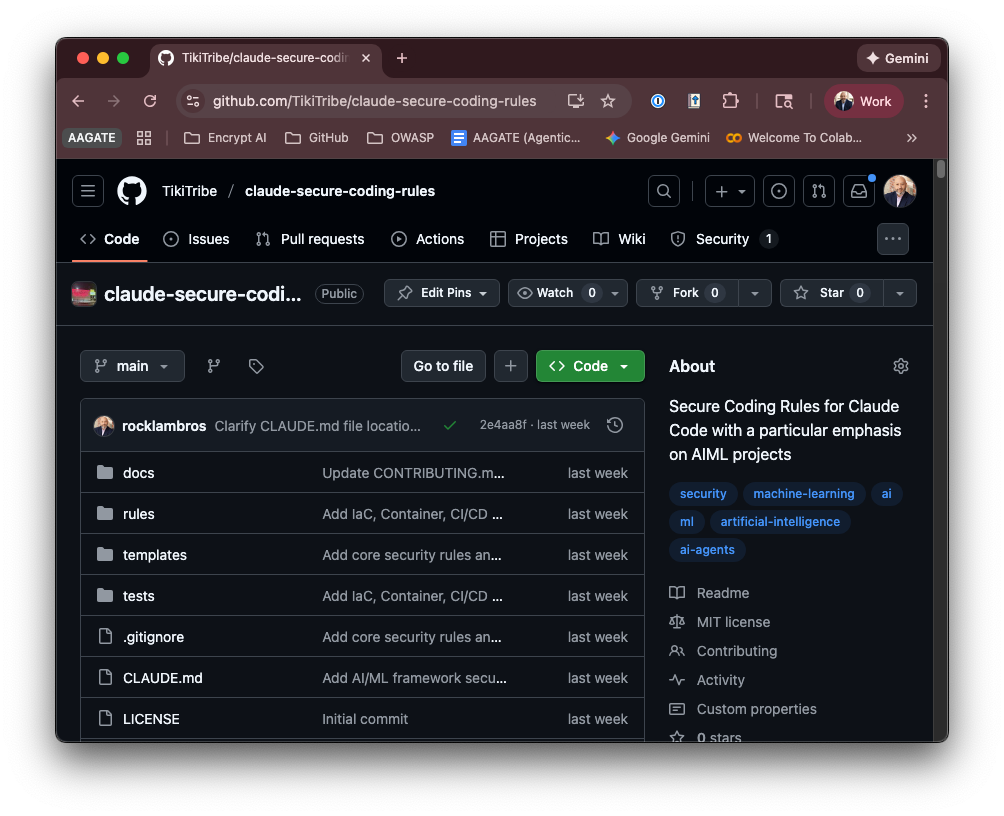
Task: Bookmark this page with the star icon
Action: pos(608,101)
